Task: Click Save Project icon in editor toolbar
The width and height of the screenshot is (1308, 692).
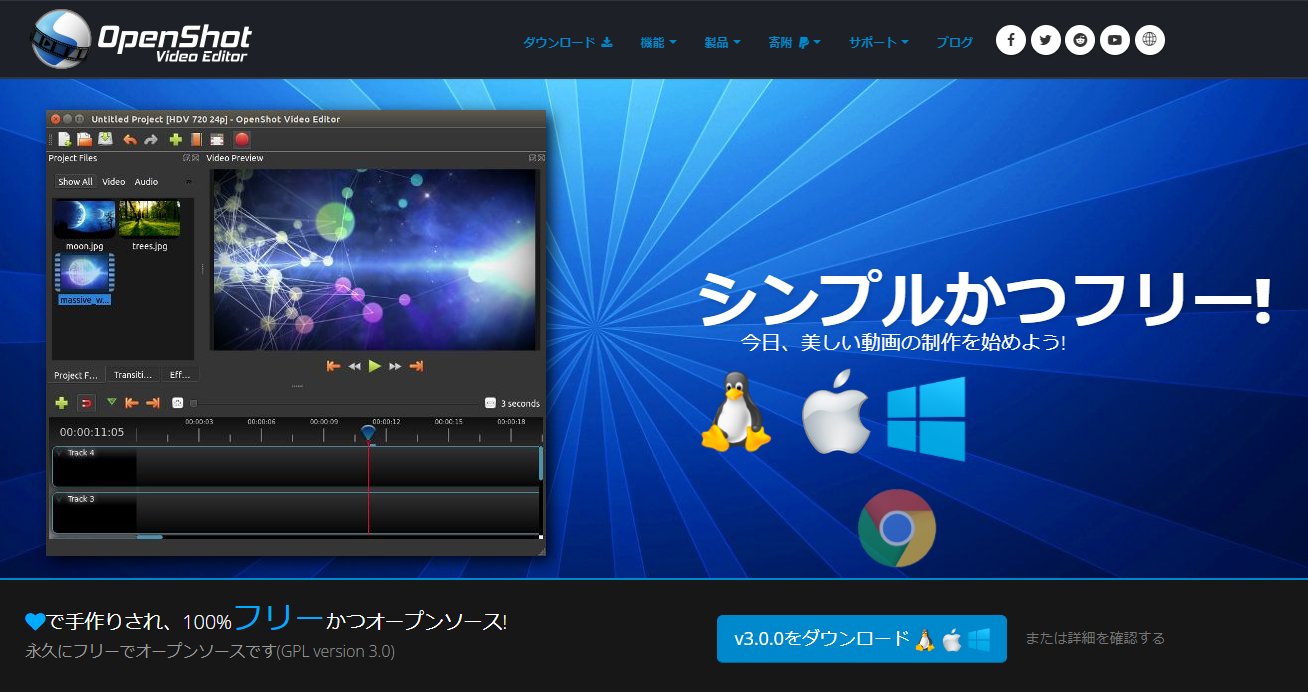Action: (105, 139)
